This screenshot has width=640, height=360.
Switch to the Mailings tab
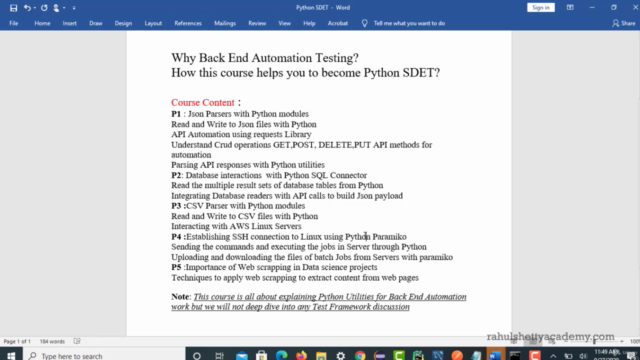225,23
